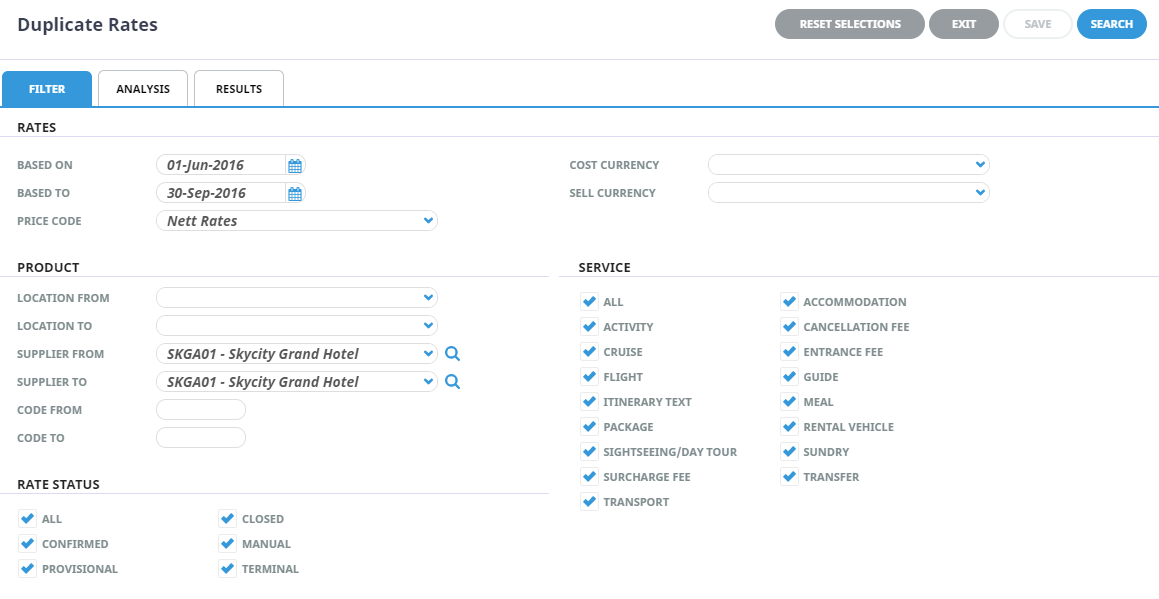Expand the Location From dropdown
1159x599 pixels.
click(x=296, y=298)
